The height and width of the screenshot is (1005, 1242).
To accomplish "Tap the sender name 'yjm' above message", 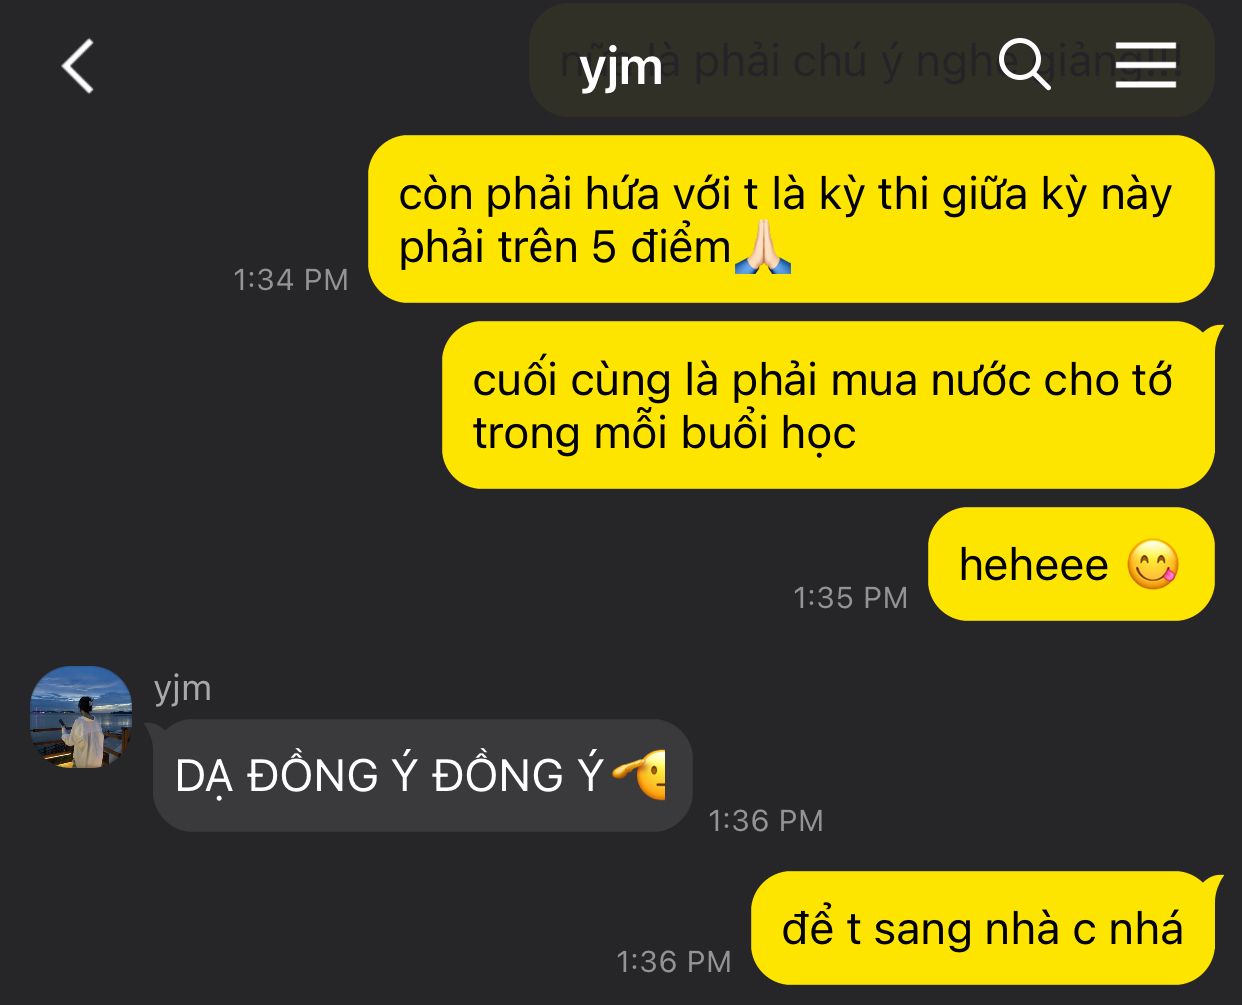I will click(x=182, y=688).
